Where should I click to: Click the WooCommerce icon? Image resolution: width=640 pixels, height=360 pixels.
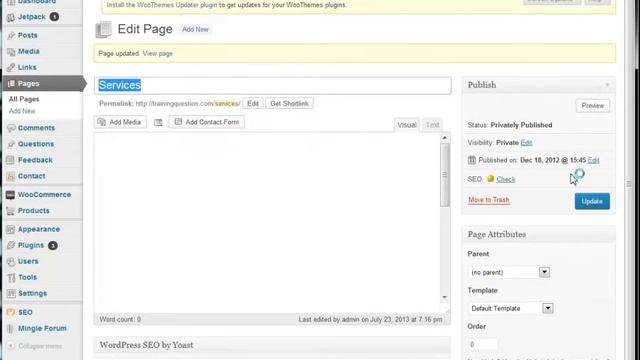tap(11, 195)
